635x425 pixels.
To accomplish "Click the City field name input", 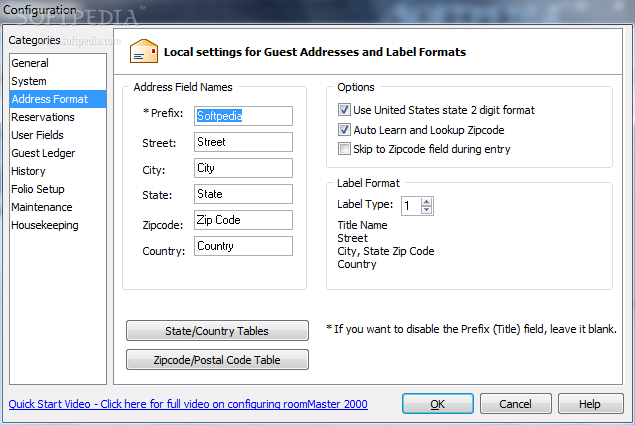I will click(x=243, y=168).
